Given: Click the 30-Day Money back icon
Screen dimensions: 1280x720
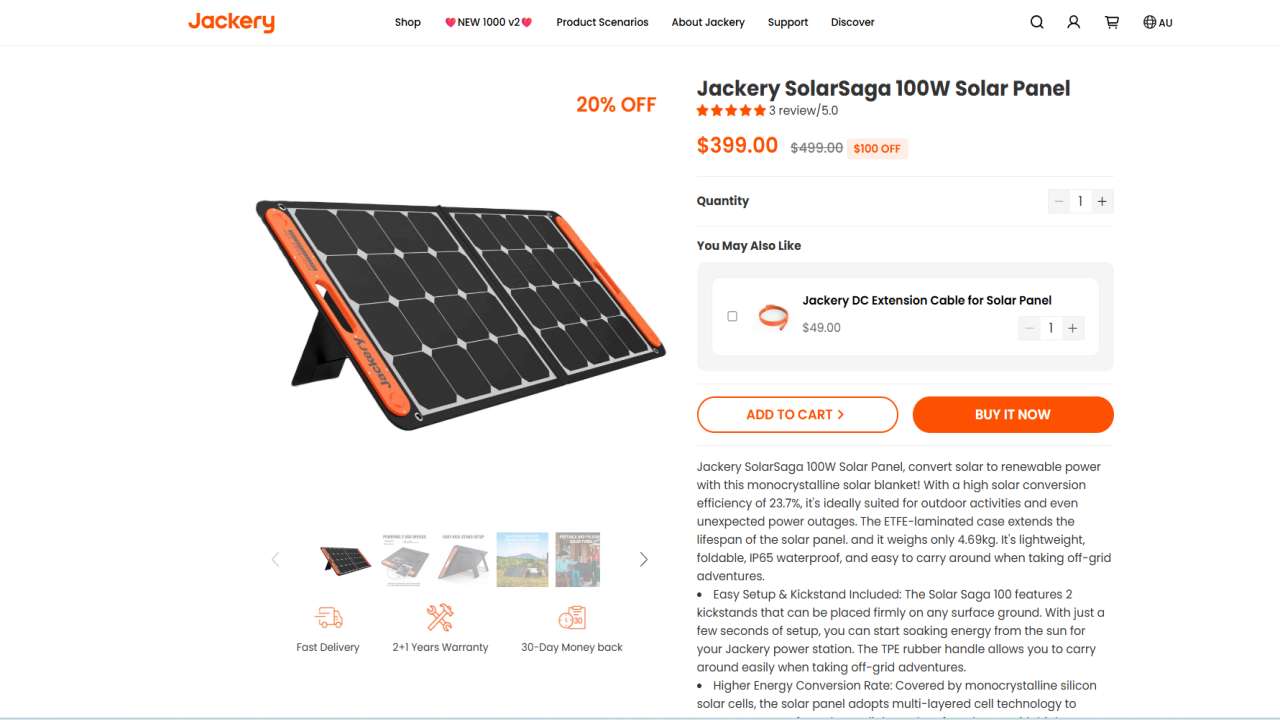Looking at the screenshot, I should (571, 617).
